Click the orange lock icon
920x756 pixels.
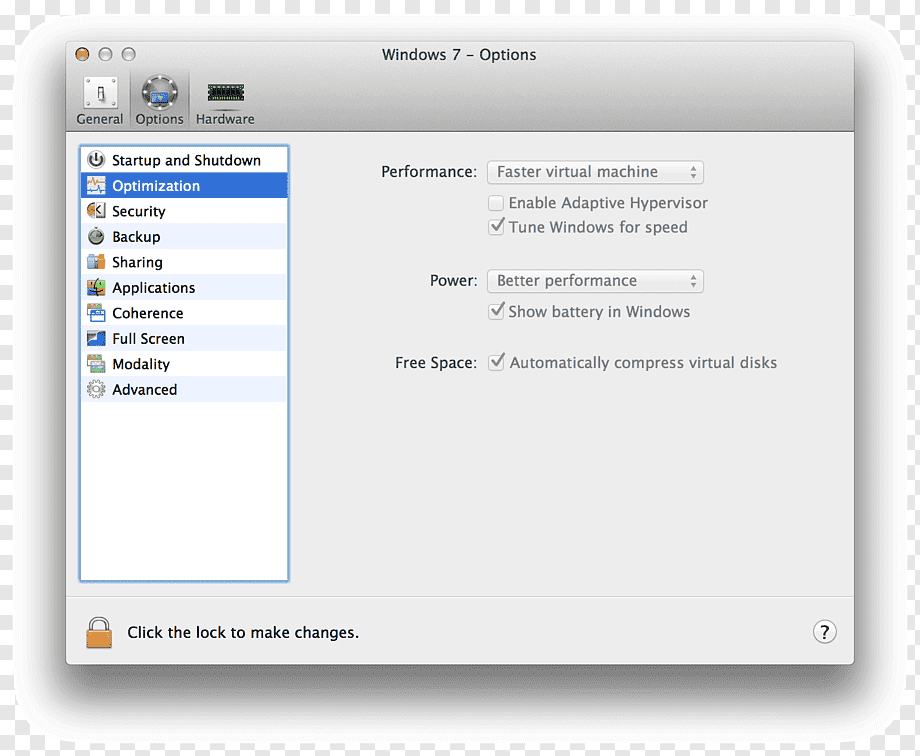[x=99, y=633]
